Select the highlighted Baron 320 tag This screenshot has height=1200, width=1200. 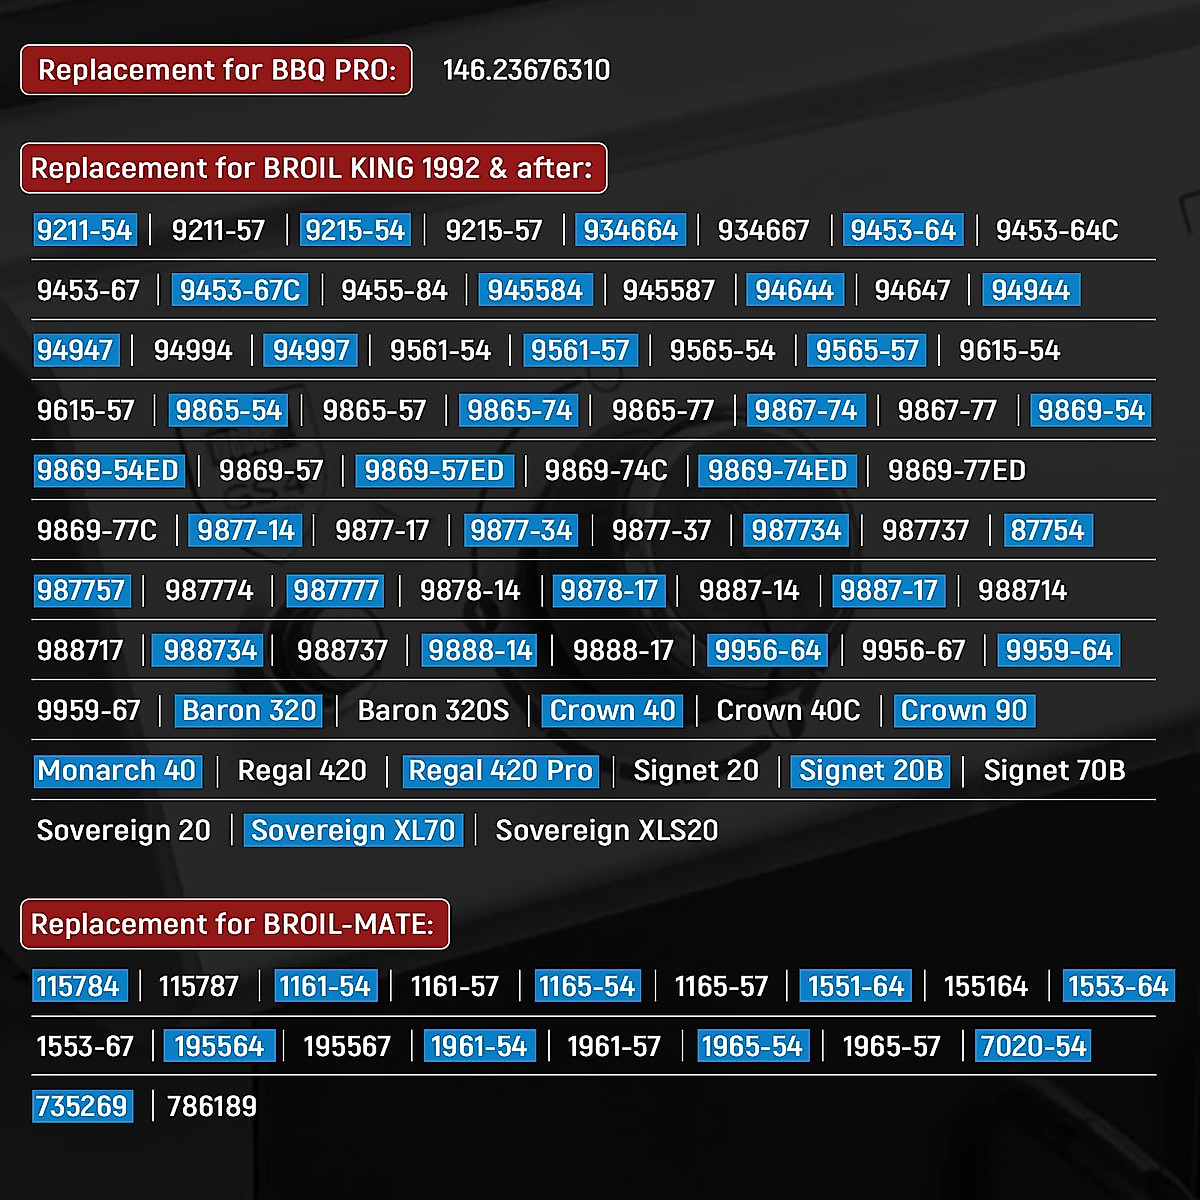(x=249, y=711)
